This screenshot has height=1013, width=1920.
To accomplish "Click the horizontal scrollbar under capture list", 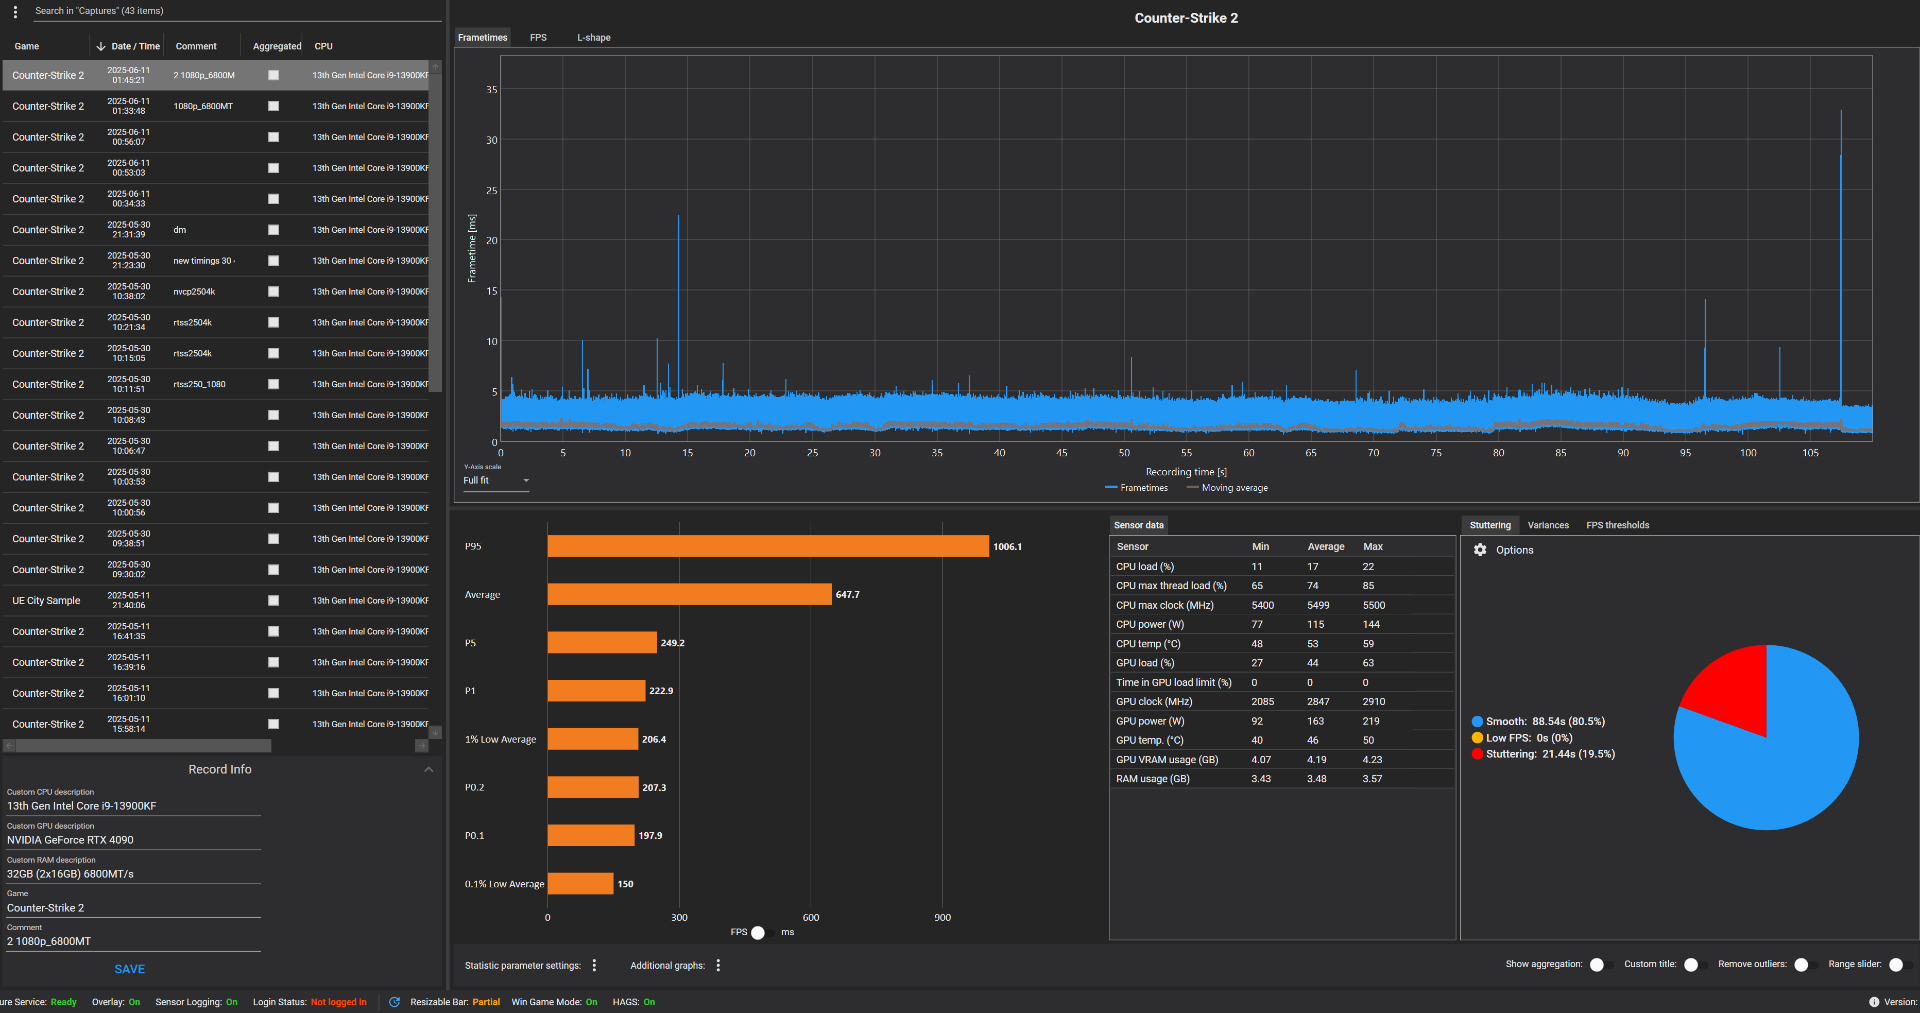I will click(x=143, y=746).
